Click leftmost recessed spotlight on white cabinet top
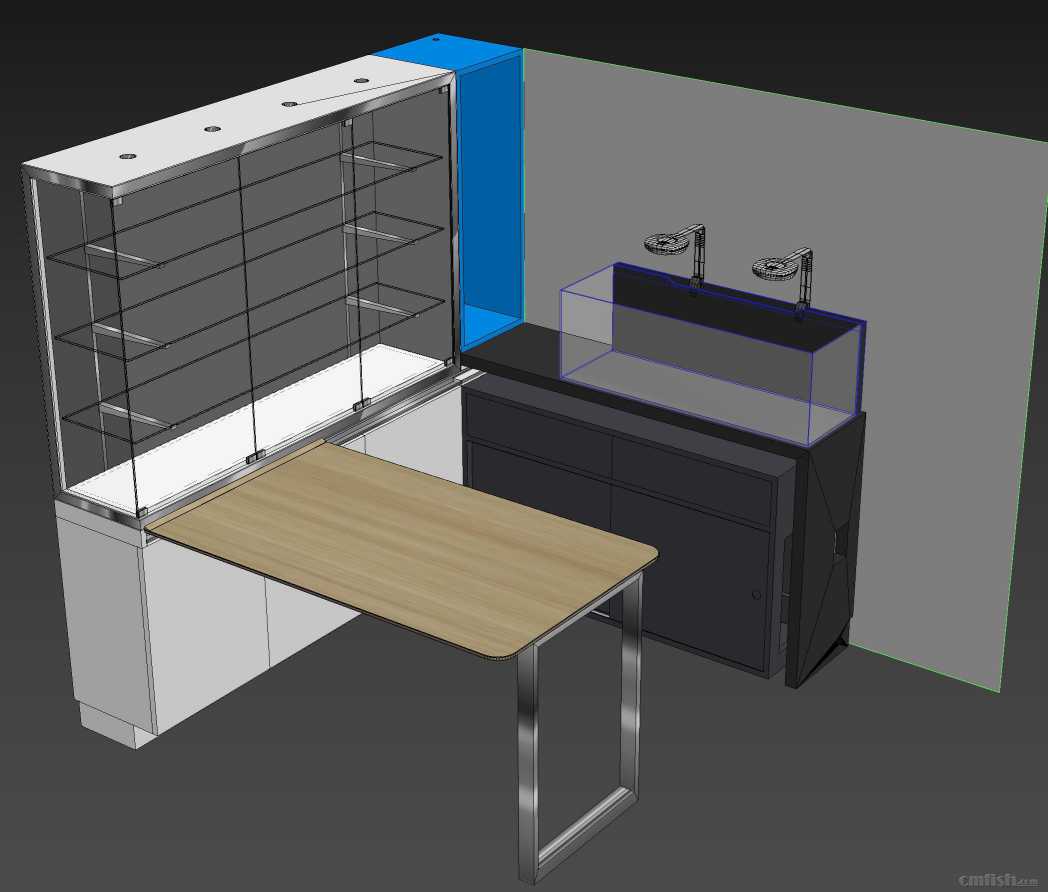 click(x=128, y=156)
